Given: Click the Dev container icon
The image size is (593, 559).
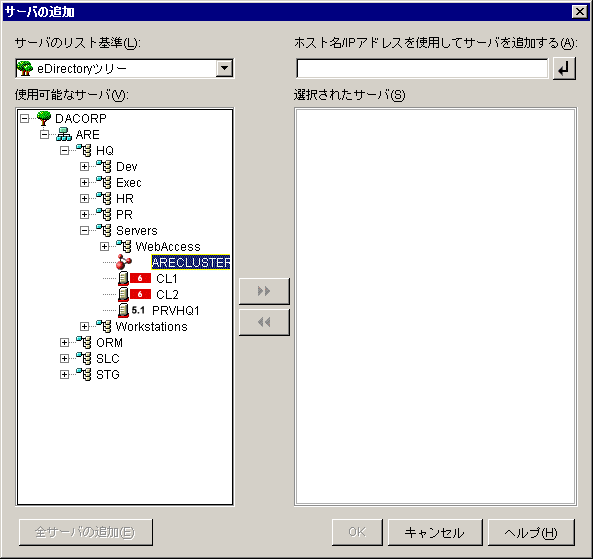Looking at the screenshot, I should pyautogui.click(x=104, y=166).
